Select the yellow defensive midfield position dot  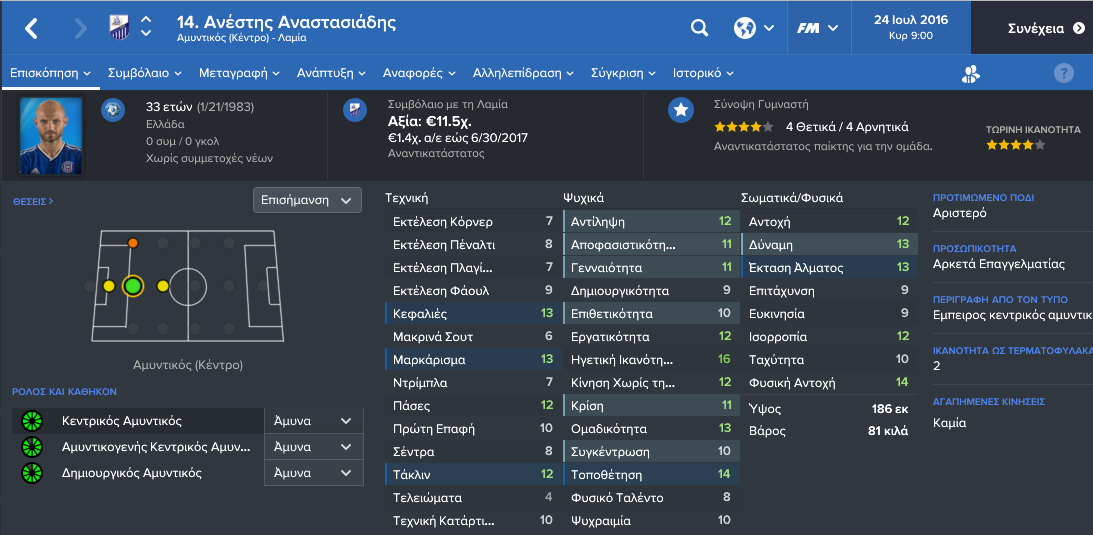click(162, 286)
